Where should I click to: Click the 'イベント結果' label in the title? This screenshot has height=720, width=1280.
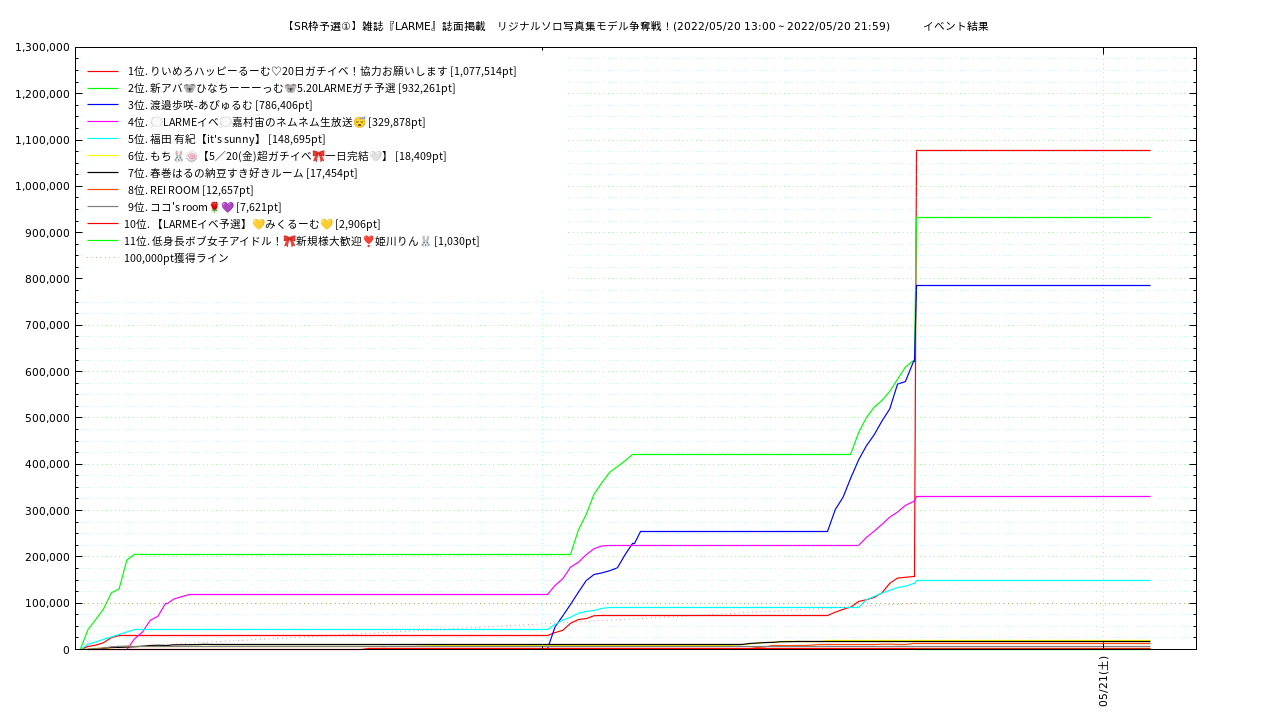pyautogui.click(x=955, y=26)
